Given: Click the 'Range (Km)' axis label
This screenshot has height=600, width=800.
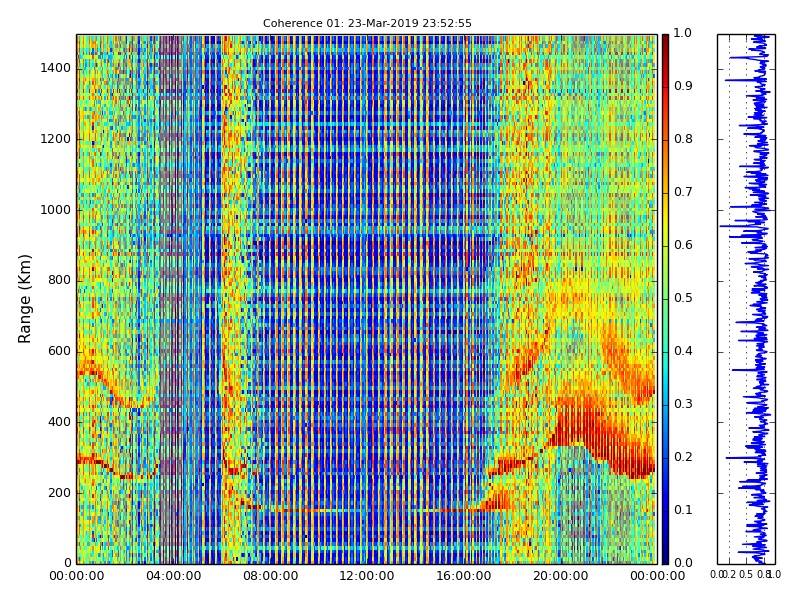Looking at the screenshot, I should pyautogui.click(x=24, y=299).
